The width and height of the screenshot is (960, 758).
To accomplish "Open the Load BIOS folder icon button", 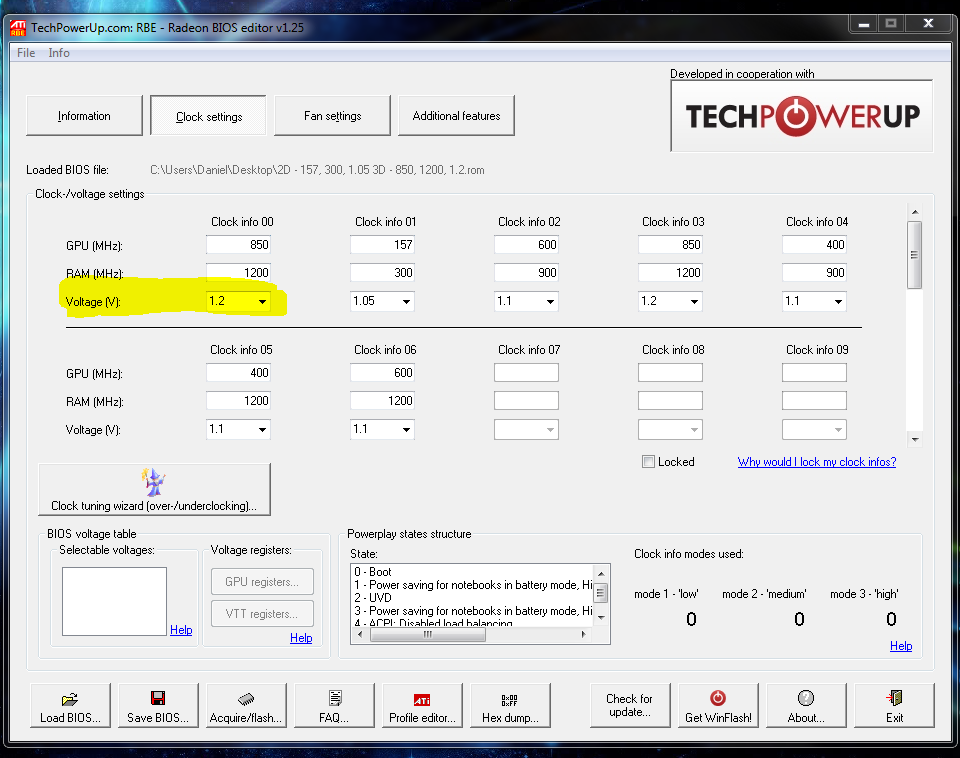I will (x=70, y=705).
